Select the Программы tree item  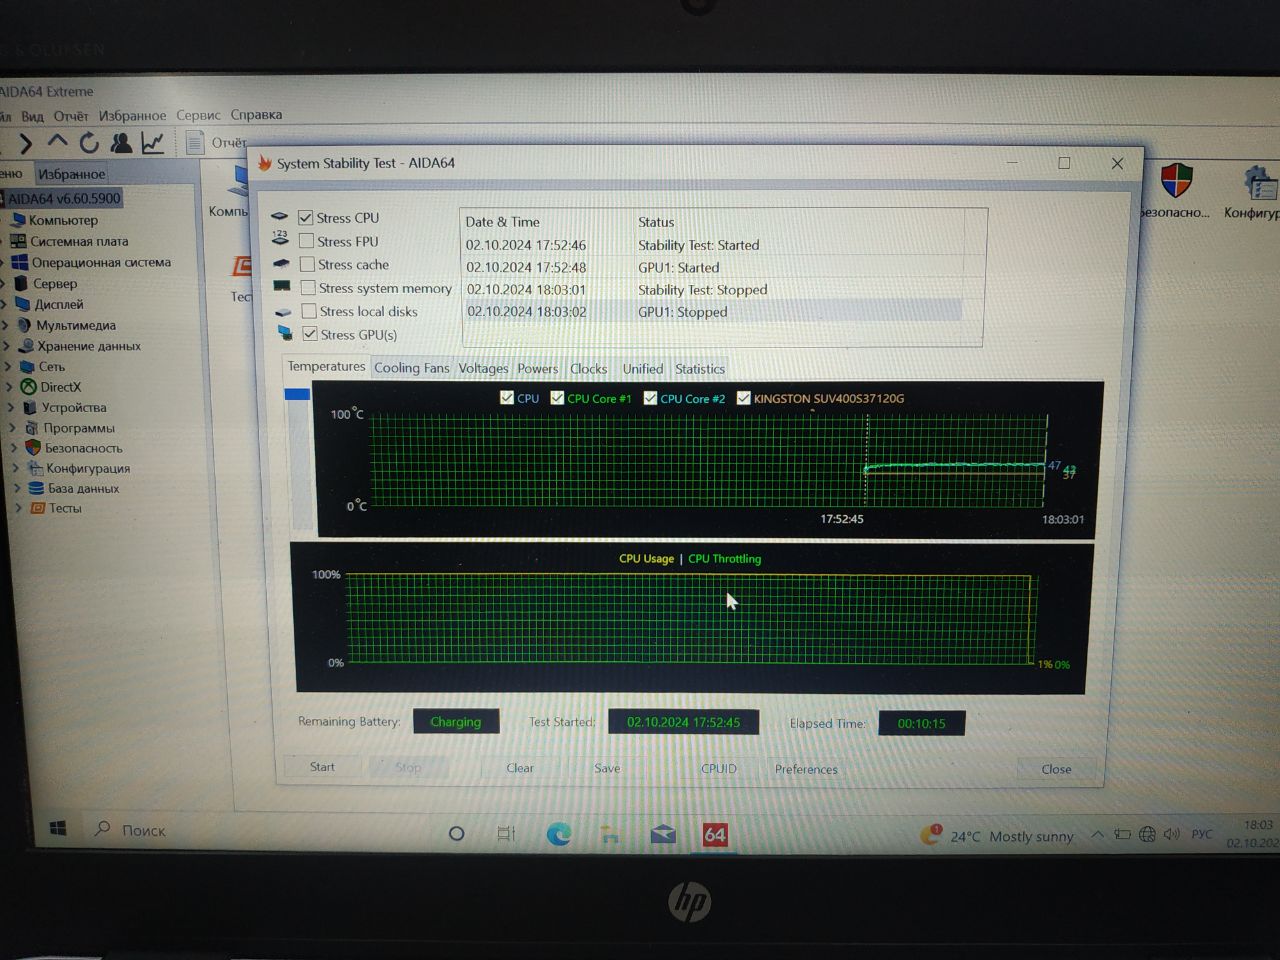click(x=78, y=428)
